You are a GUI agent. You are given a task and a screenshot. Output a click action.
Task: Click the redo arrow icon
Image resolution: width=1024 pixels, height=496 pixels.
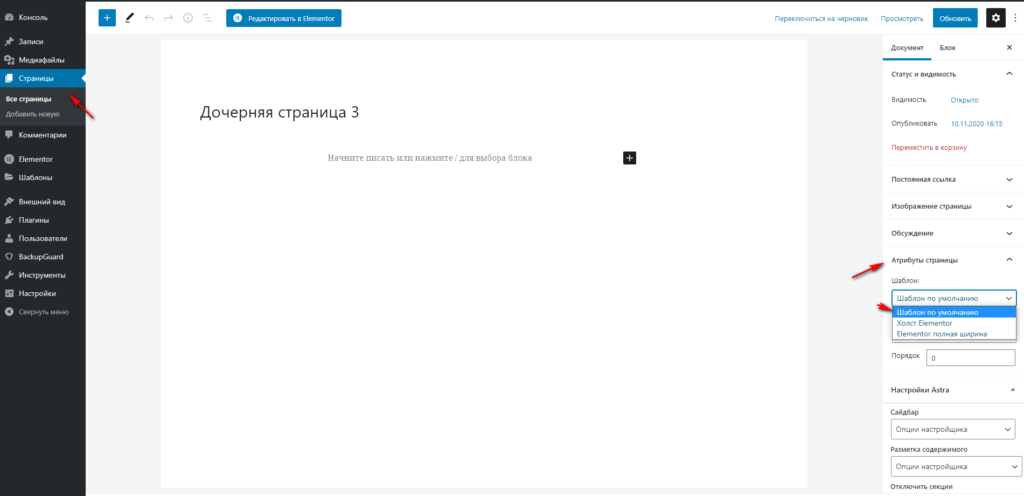pos(168,18)
